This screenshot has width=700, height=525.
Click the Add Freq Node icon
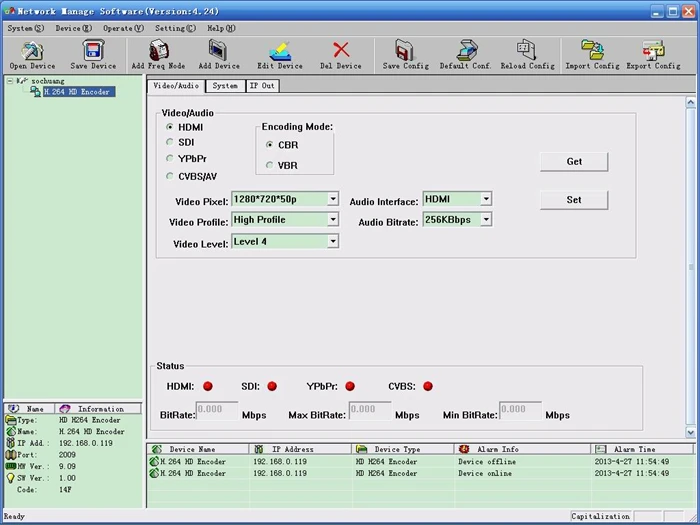tap(158, 51)
